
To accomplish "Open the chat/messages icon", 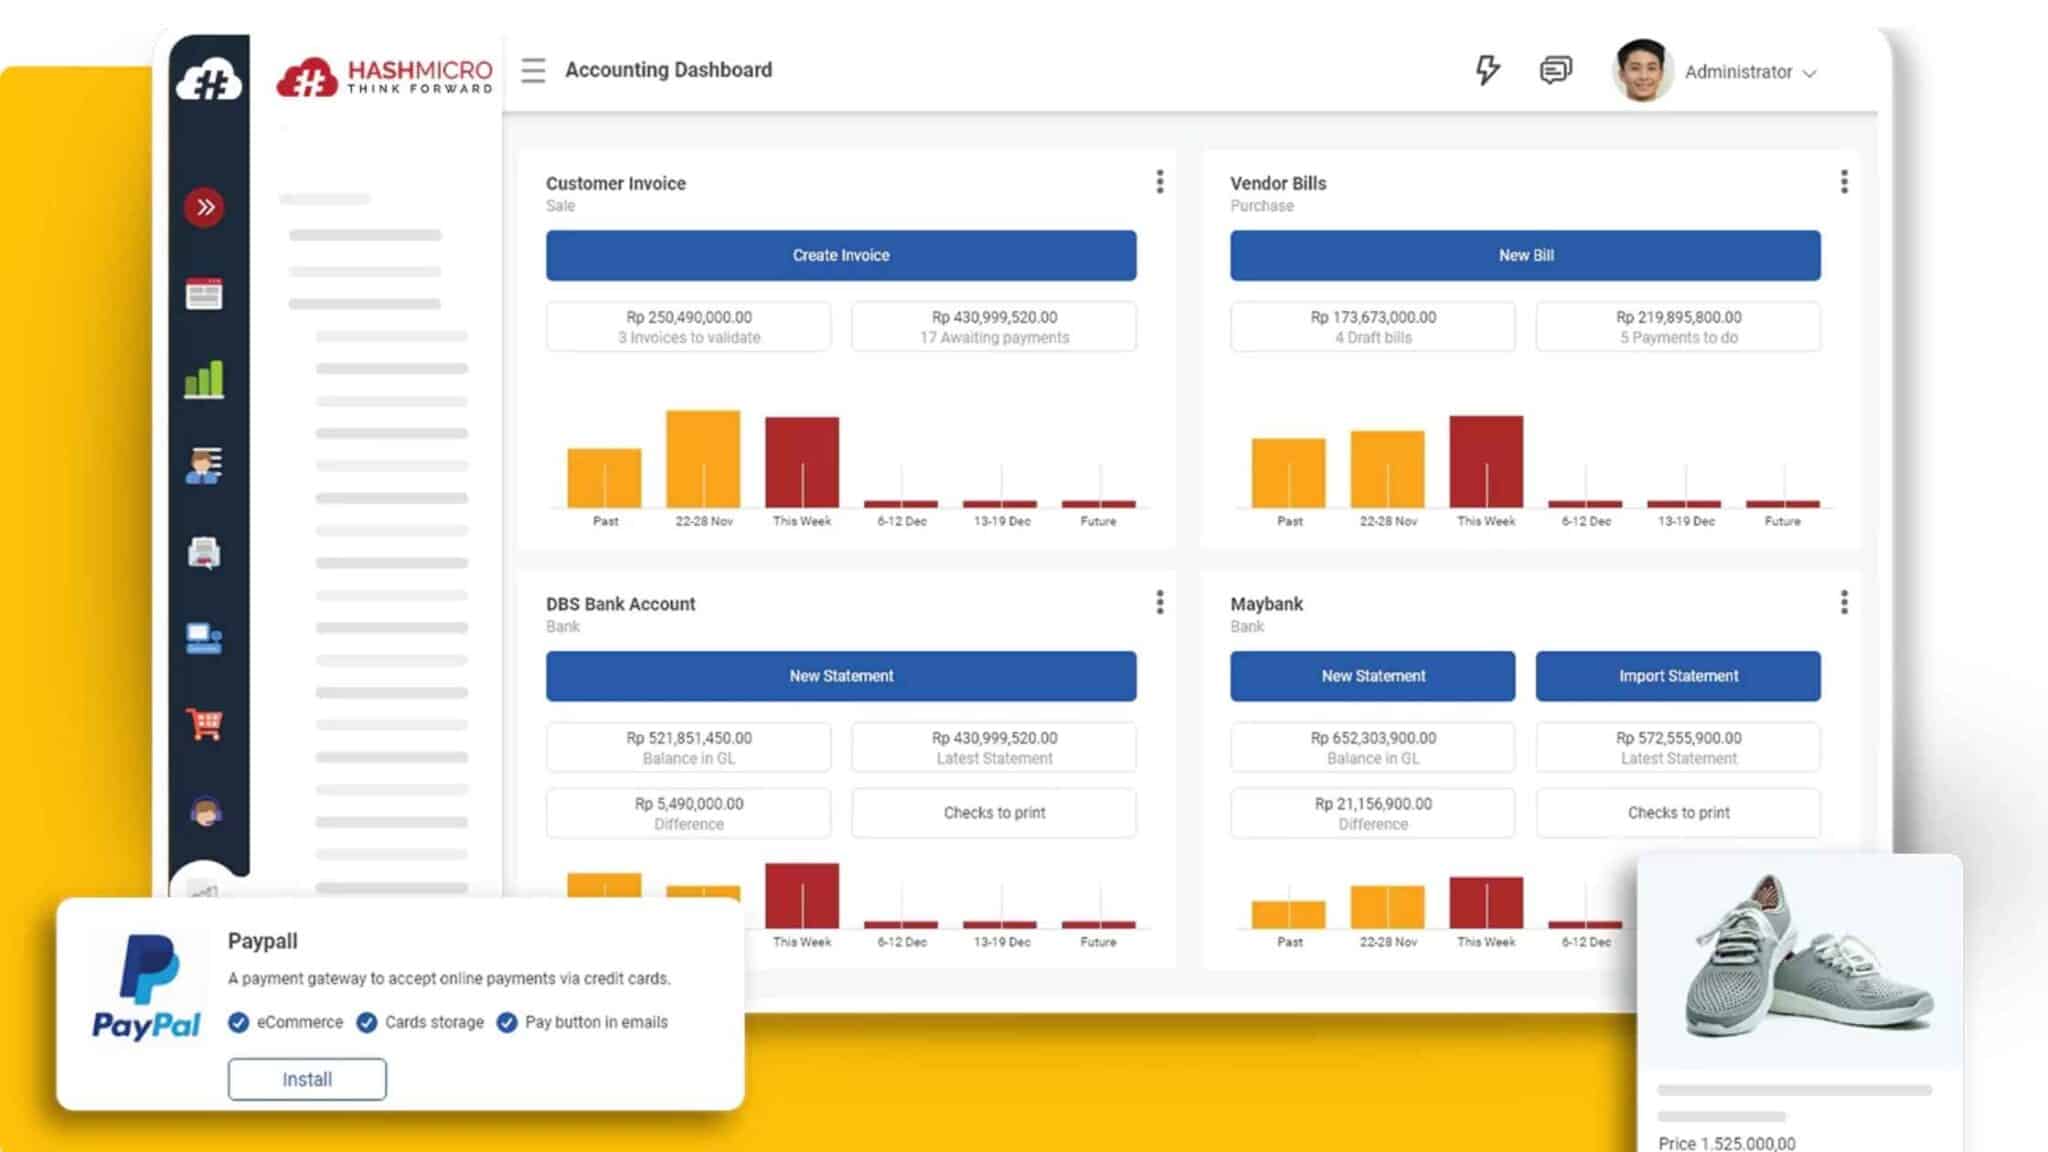I will click(1557, 69).
